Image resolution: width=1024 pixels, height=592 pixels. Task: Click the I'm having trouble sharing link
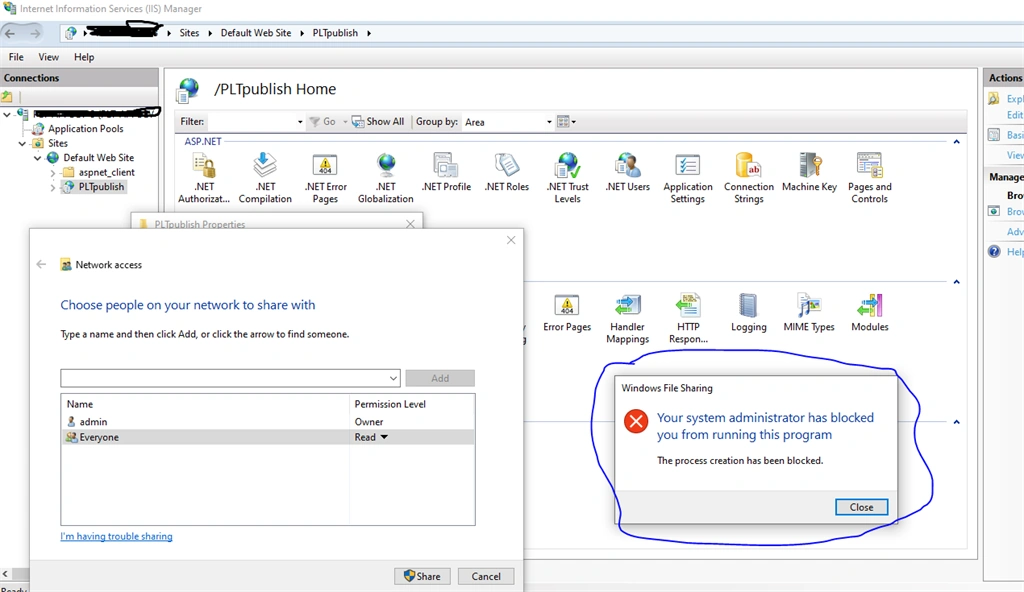116,536
